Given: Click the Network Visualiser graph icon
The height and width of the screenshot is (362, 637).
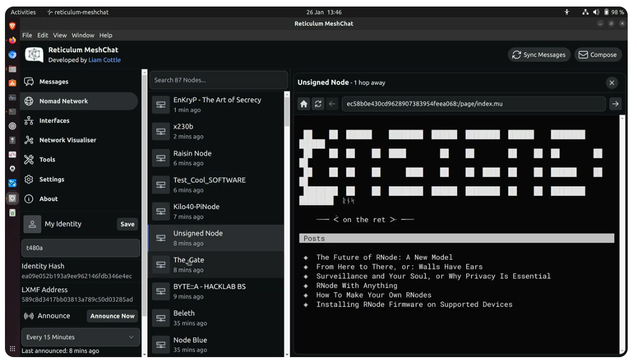Looking at the screenshot, I should (29, 140).
